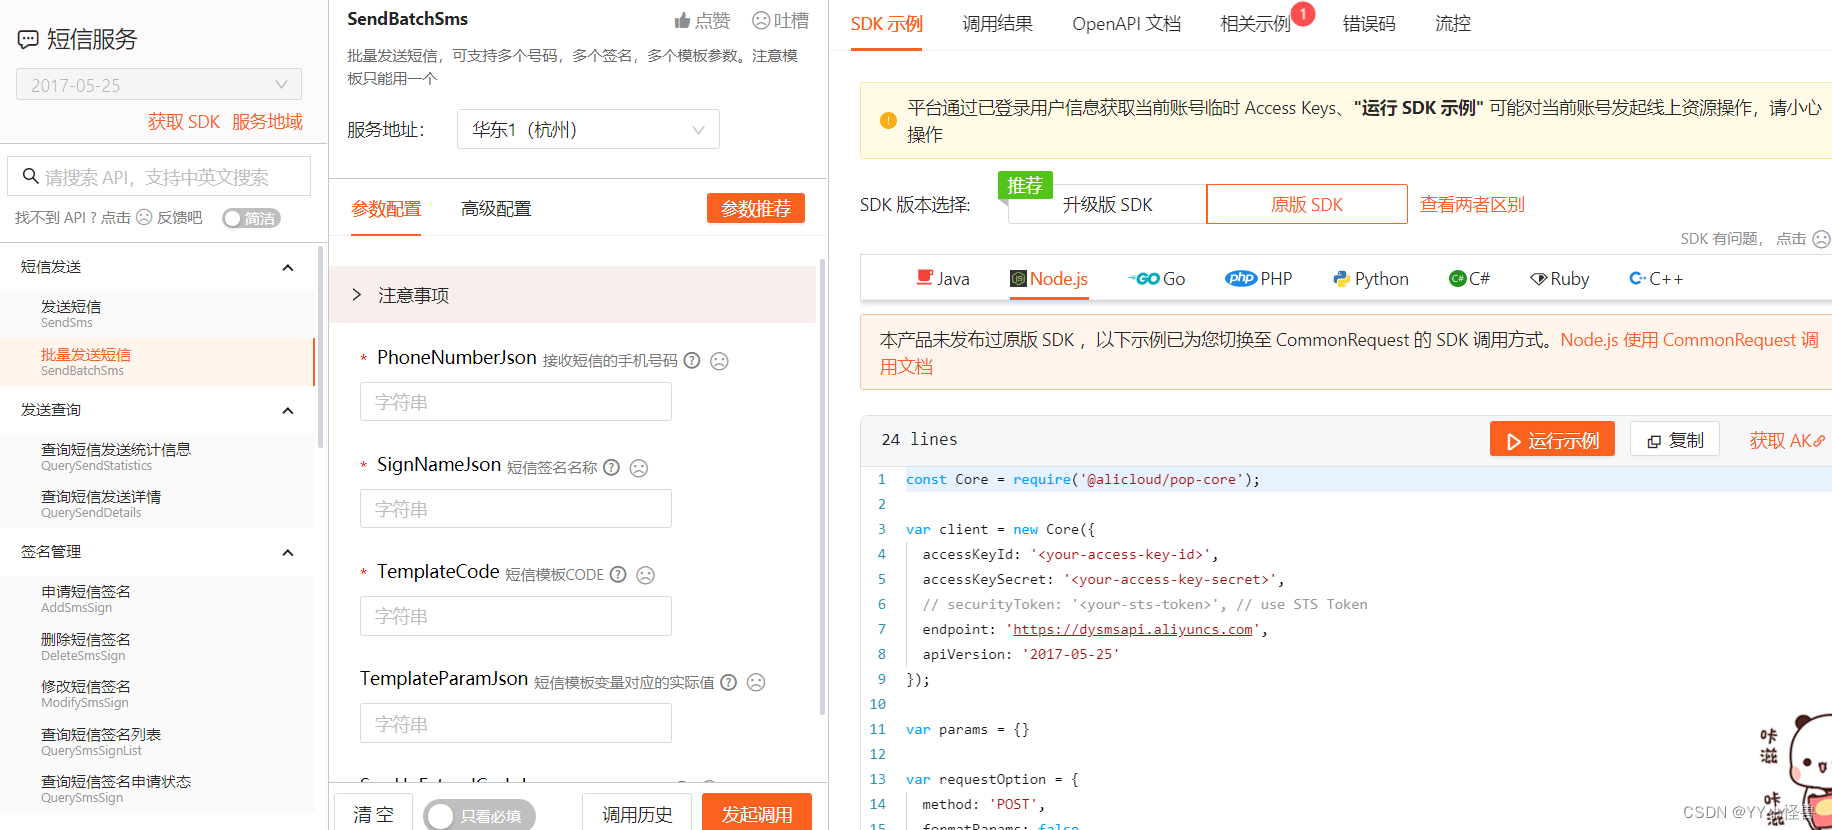Click the thumbs-up 点赞 icon
The image size is (1832, 830).
pyautogui.click(x=683, y=20)
